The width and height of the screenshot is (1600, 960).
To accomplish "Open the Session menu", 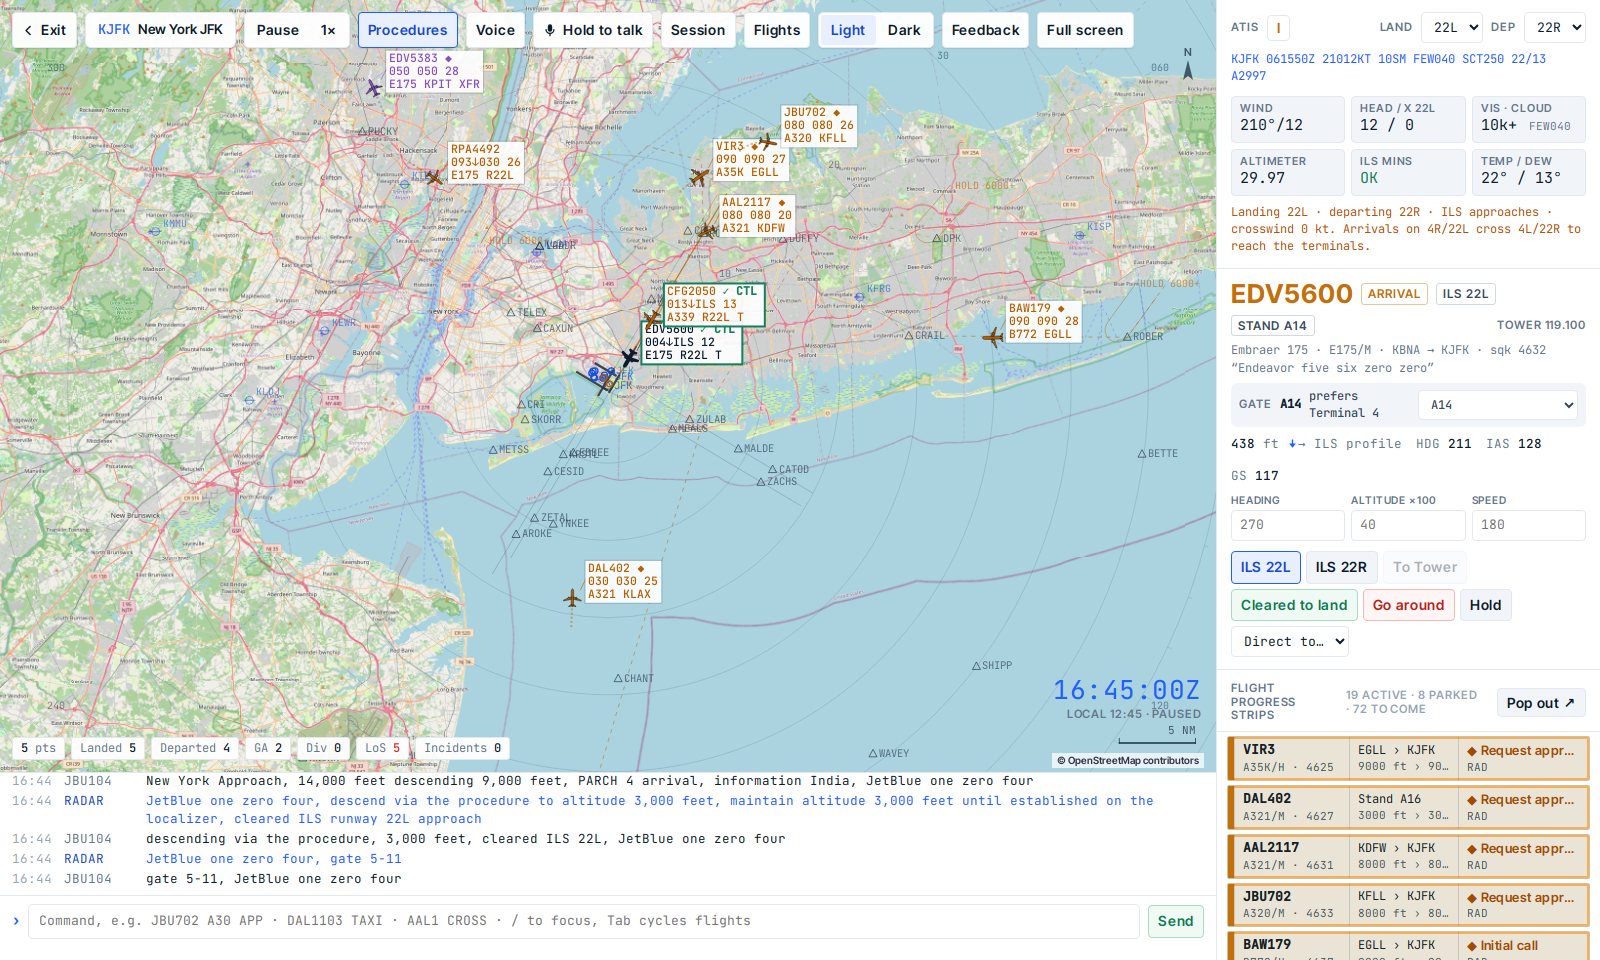I will point(698,30).
